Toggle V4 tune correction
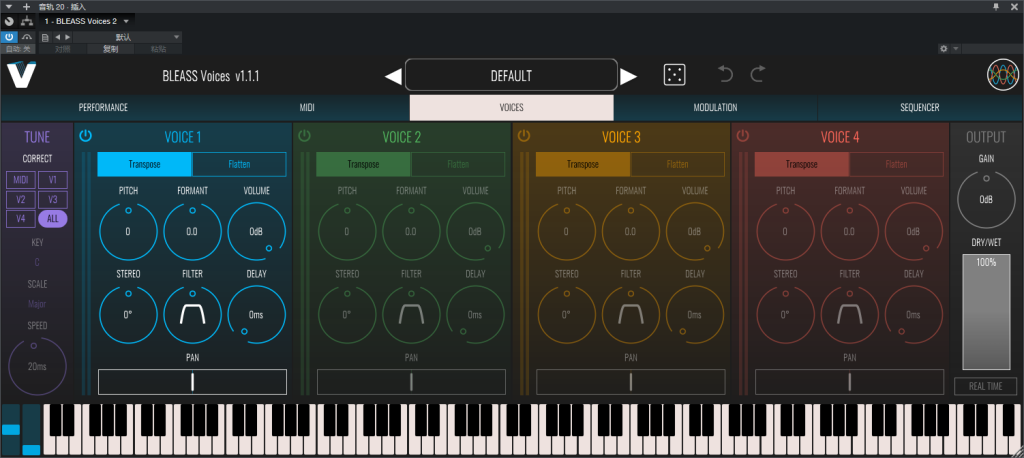This screenshot has width=1024, height=458. (21, 220)
